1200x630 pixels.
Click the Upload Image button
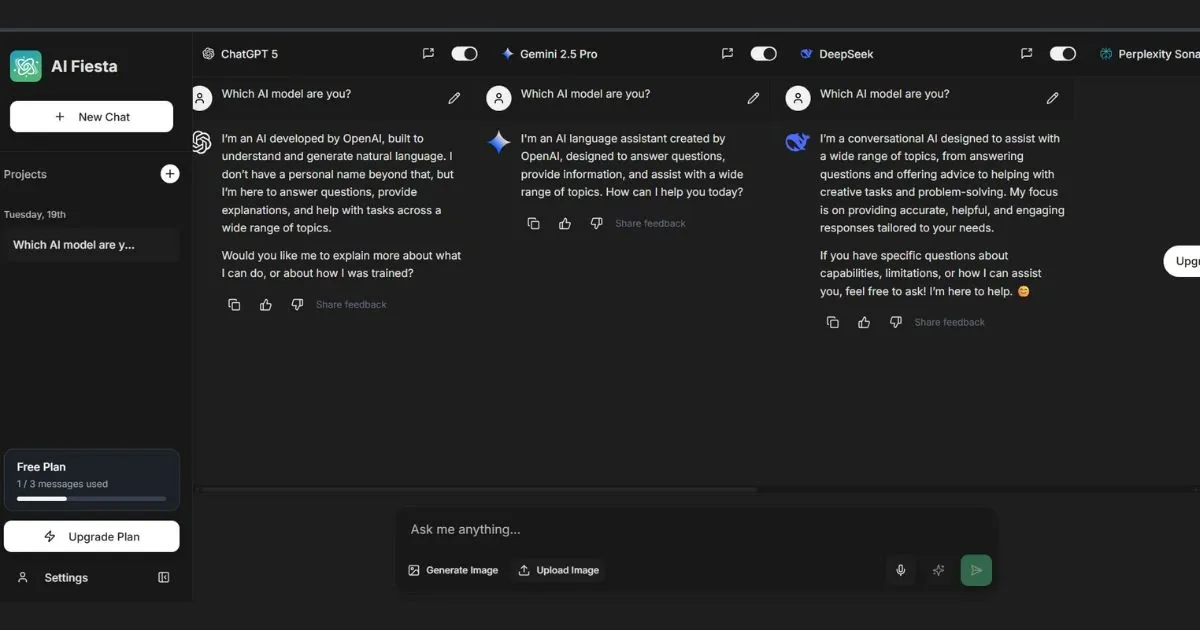coord(559,570)
